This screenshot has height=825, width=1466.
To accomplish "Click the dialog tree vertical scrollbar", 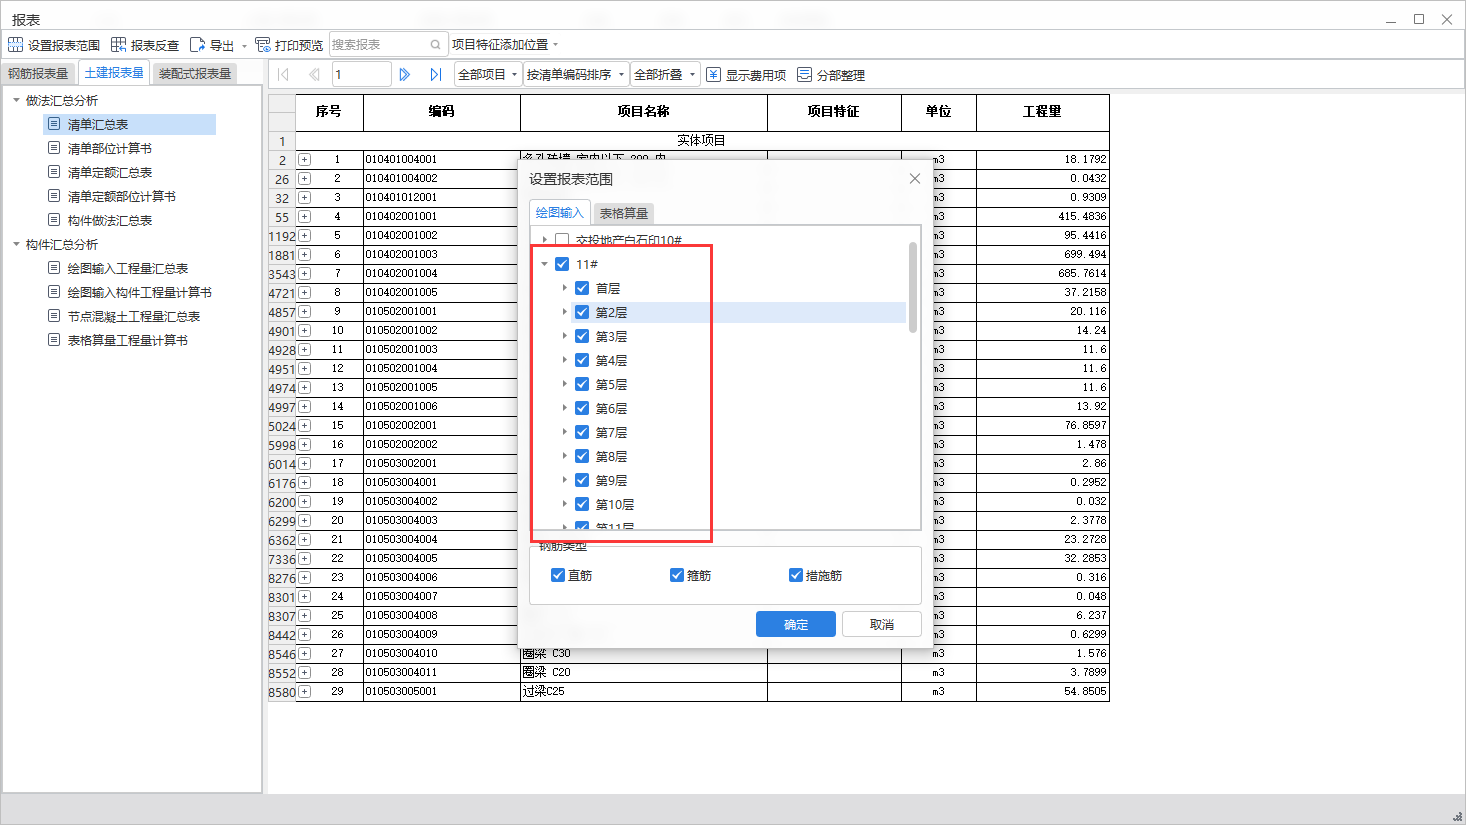I will [x=912, y=288].
